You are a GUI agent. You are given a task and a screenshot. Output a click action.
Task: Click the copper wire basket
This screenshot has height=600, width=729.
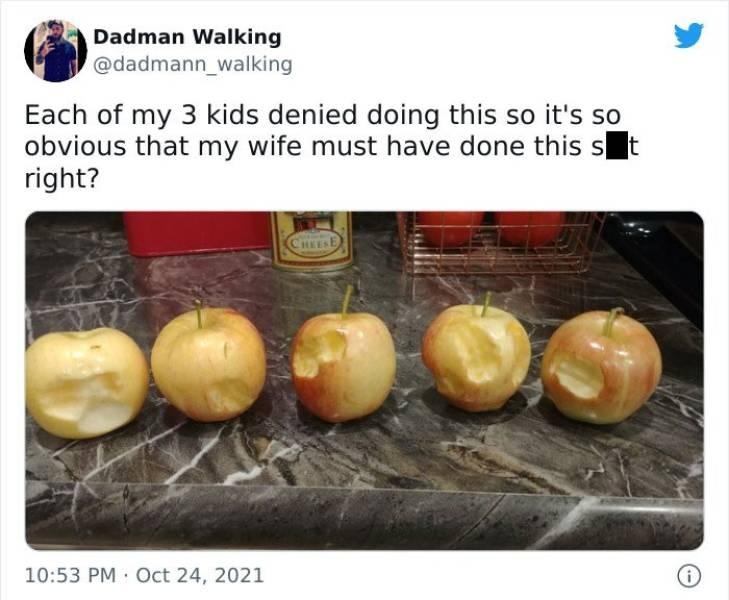[500, 244]
